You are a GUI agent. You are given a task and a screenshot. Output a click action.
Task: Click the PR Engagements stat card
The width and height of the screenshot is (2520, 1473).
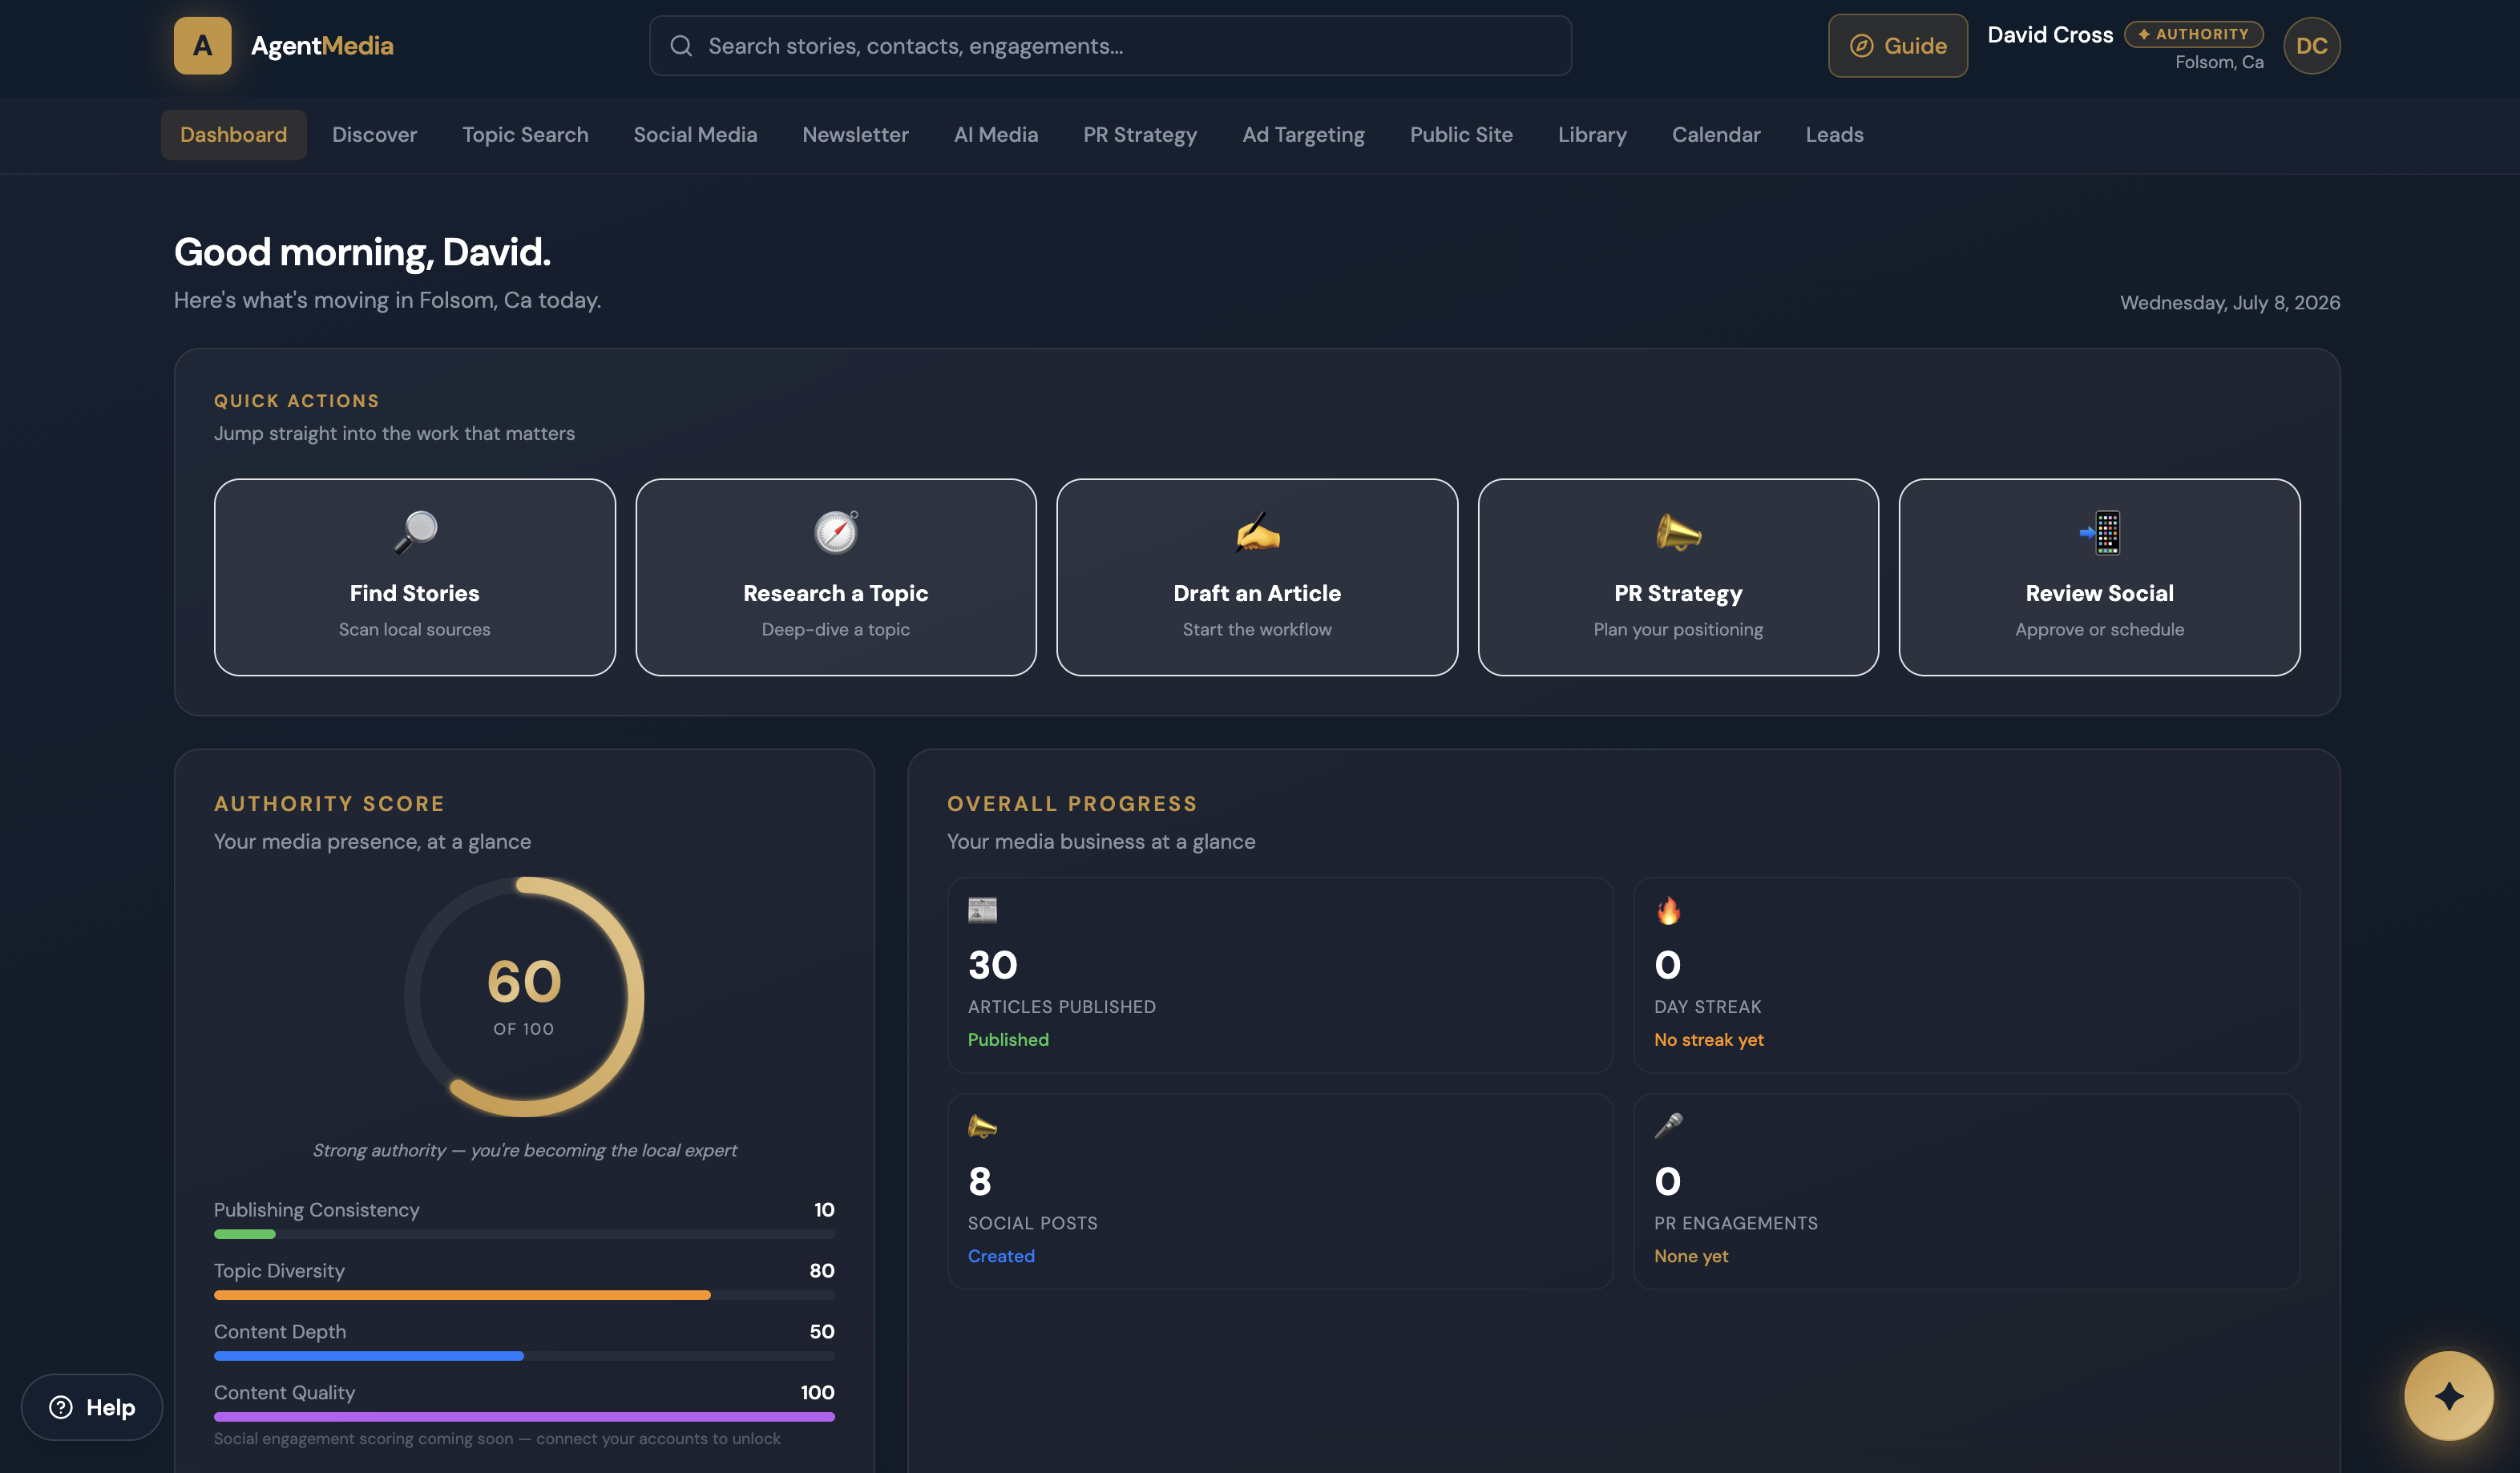(x=1966, y=1191)
